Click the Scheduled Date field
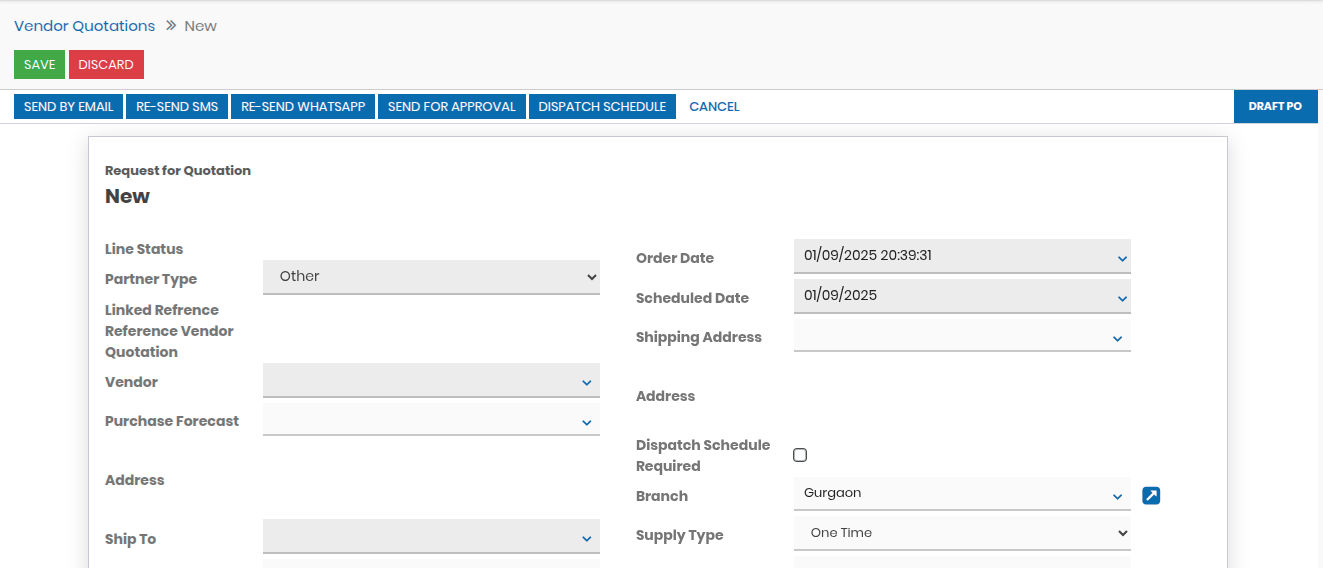 coord(962,296)
